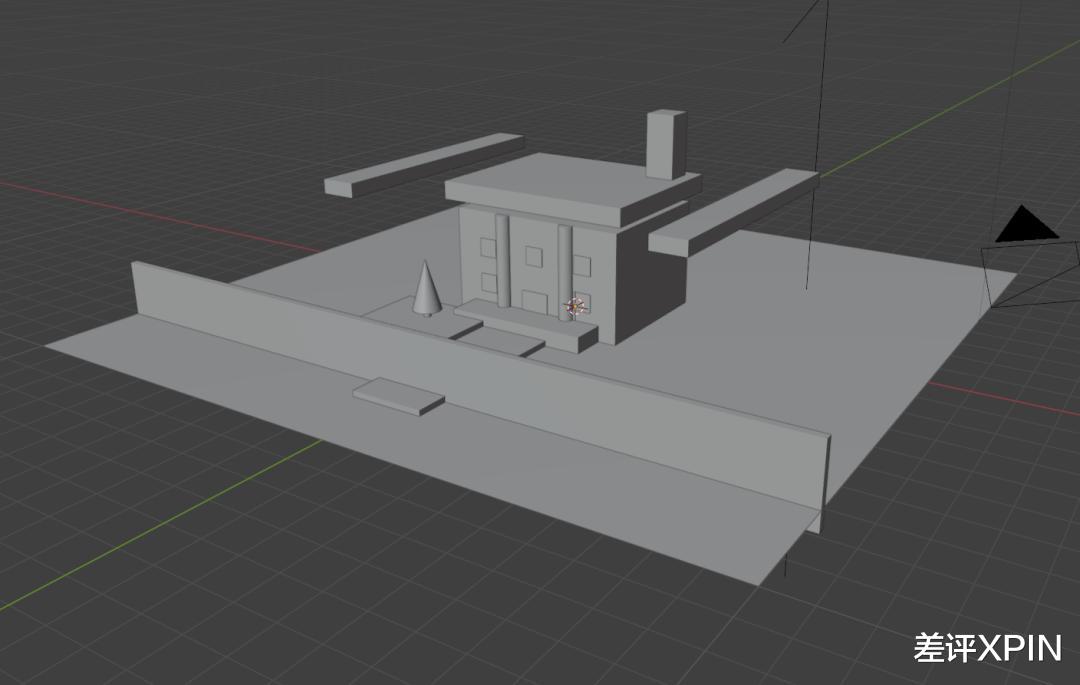Screen dimensions: 1080x685
Task: Select the chimney box on the roof
Action: (666, 145)
